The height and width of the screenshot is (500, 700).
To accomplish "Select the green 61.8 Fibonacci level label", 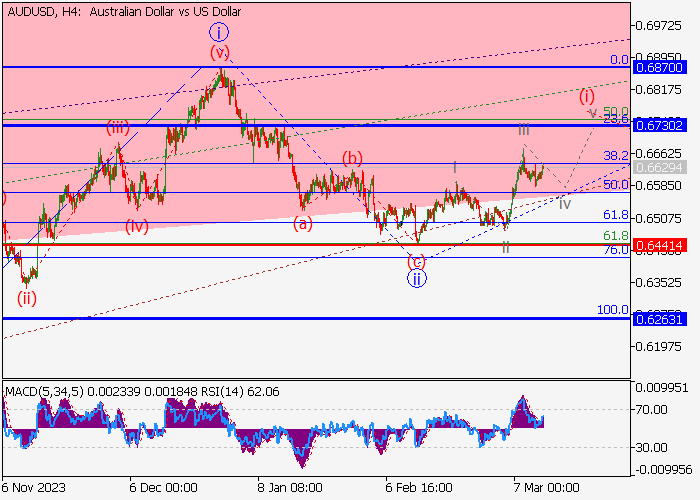I will [616, 235].
